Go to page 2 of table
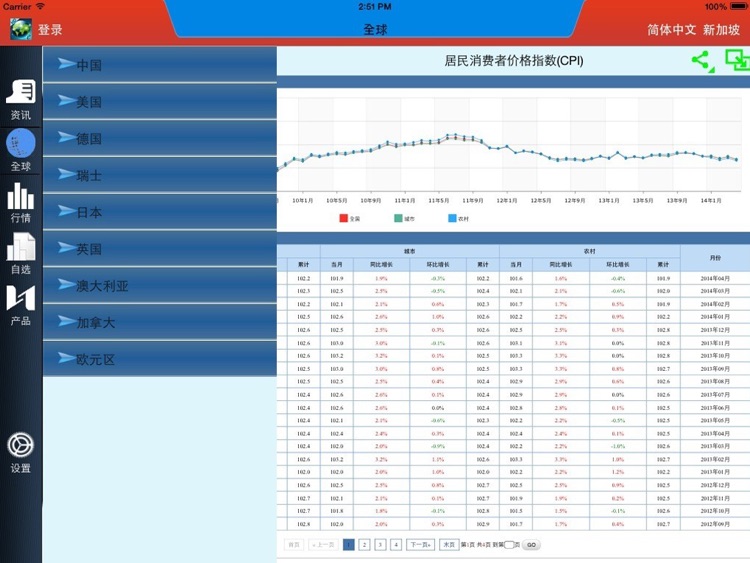 click(364, 545)
